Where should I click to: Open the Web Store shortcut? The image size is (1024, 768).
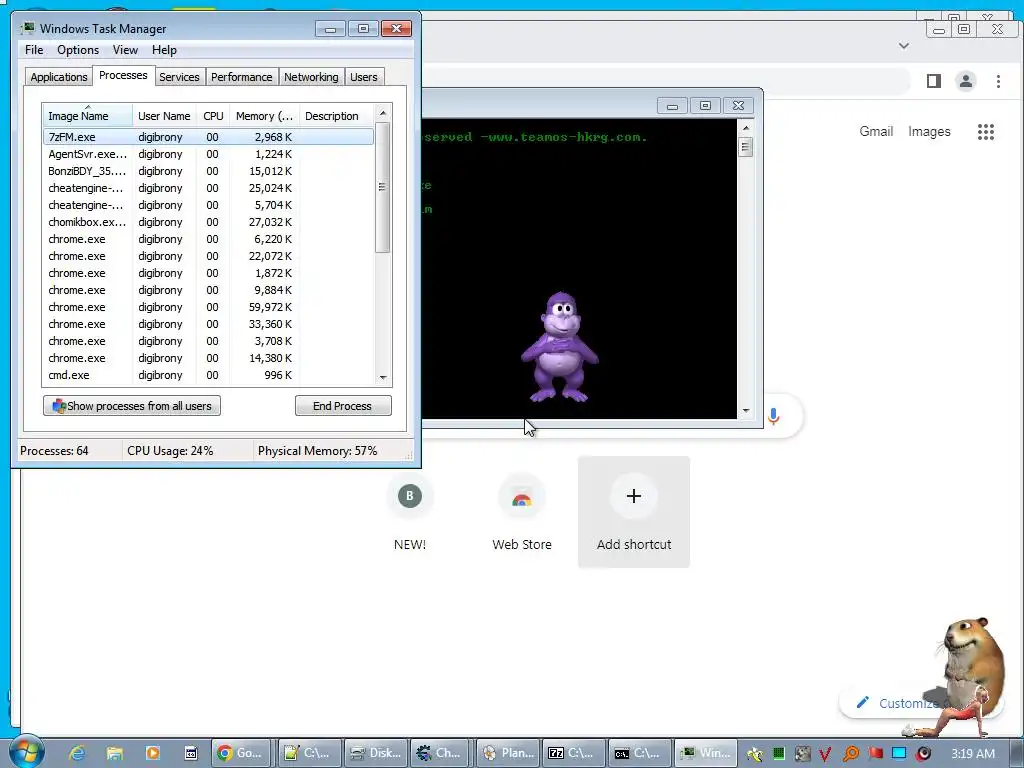(522, 512)
